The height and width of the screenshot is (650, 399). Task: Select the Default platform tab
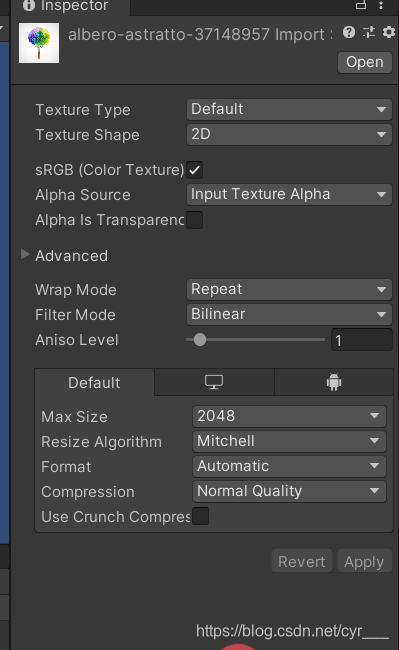click(94, 383)
